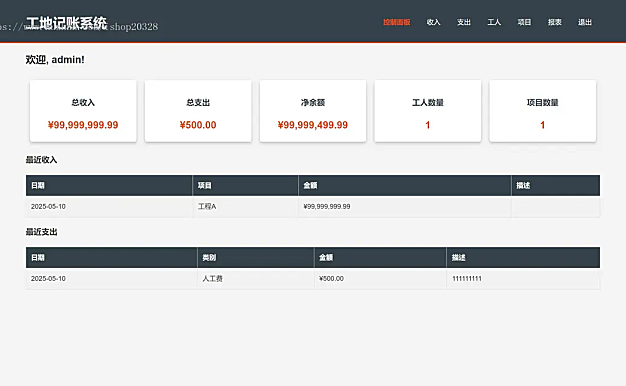Click the 工人数量 summary card

[x=428, y=111]
